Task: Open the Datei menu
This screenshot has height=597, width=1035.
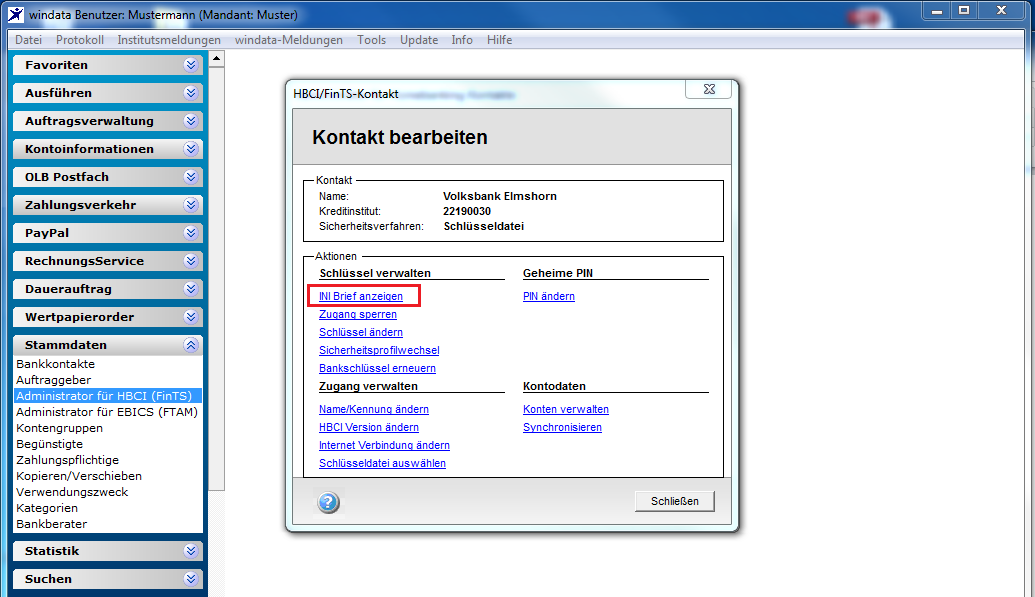Action: 28,40
